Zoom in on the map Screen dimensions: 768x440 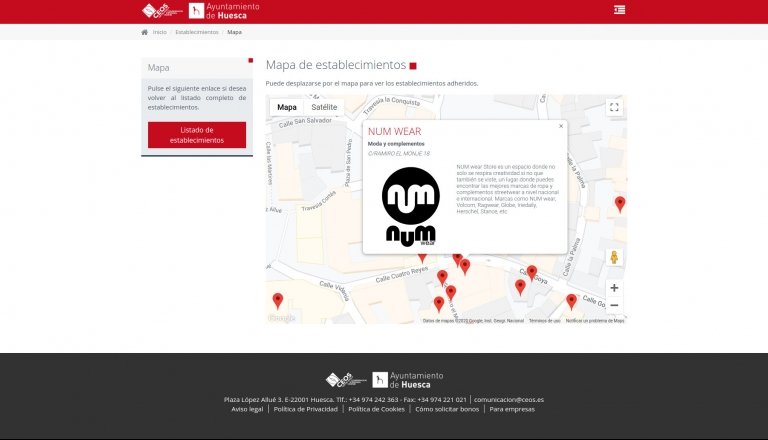[614, 288]
